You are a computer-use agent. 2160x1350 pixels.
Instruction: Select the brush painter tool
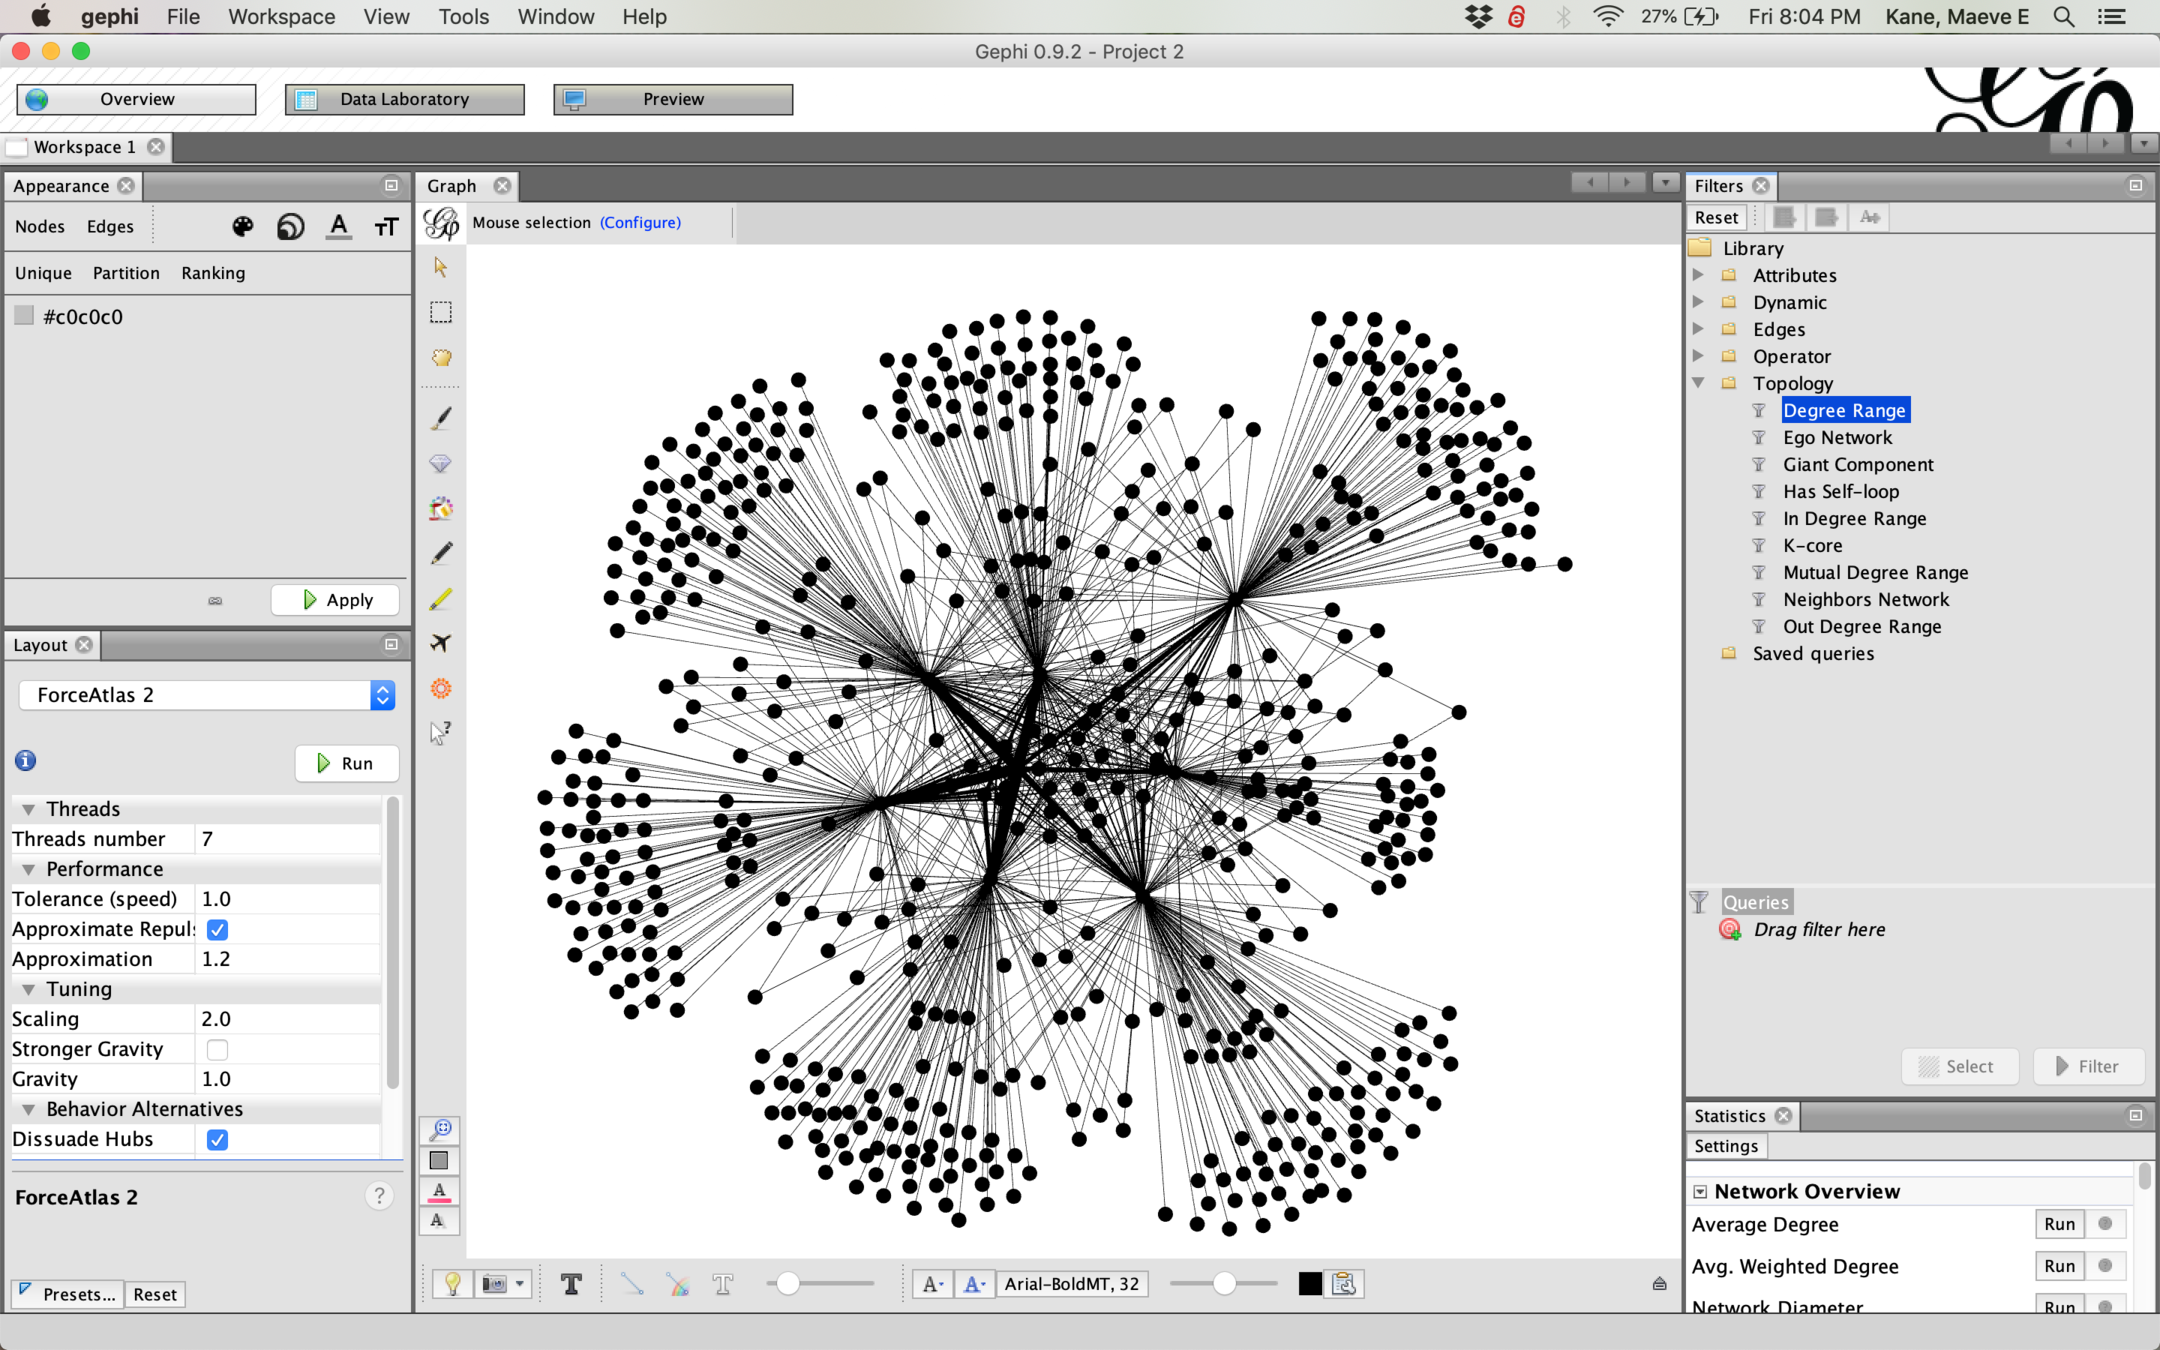pyautogui.click(x=441, y=418)
